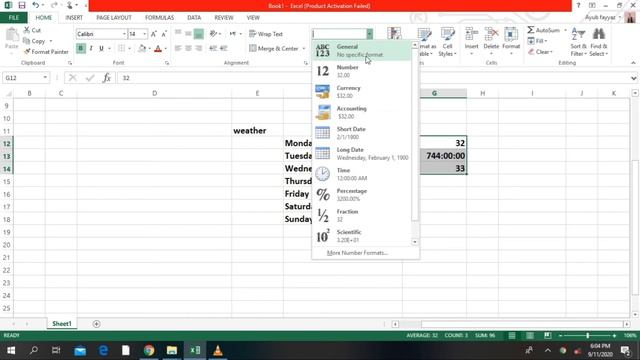Open the Borders icon in Font group
Image resolution: width=640 pixels, height=360 pixels.
click(122, 48)
